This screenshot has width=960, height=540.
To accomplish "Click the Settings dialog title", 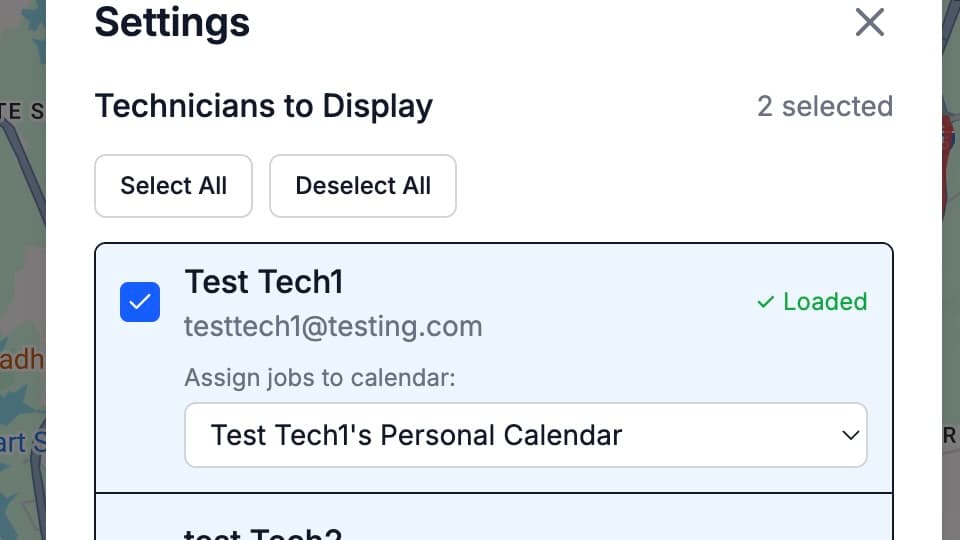I will coord(172,22).
